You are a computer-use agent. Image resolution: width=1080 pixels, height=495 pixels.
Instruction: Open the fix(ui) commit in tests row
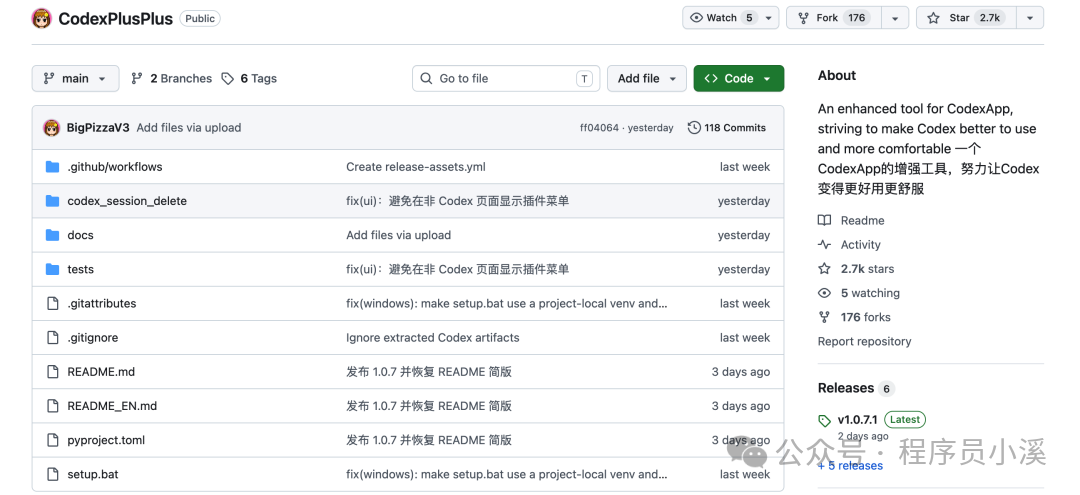pyautogui.click(x=457, y=269)
